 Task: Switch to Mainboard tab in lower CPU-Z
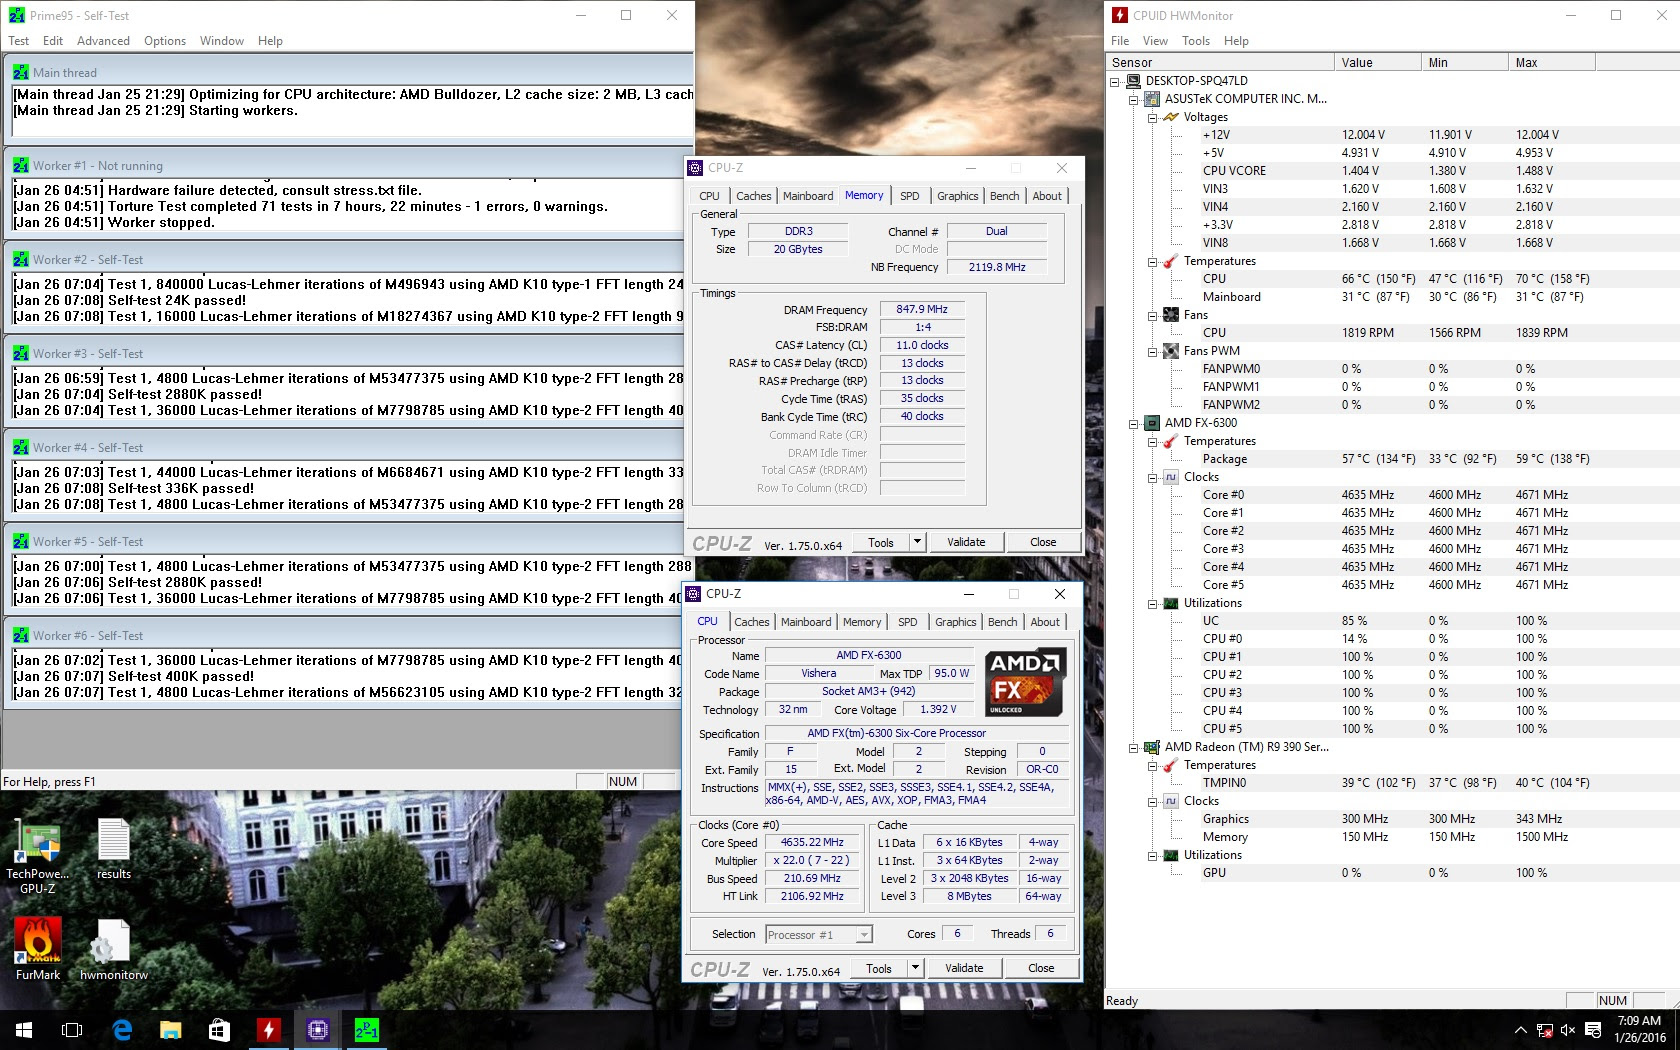806,622
